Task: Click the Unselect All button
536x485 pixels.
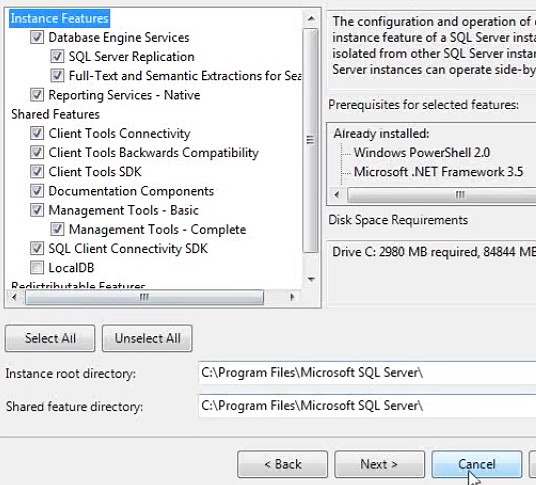Action: (x=147, y=338)
